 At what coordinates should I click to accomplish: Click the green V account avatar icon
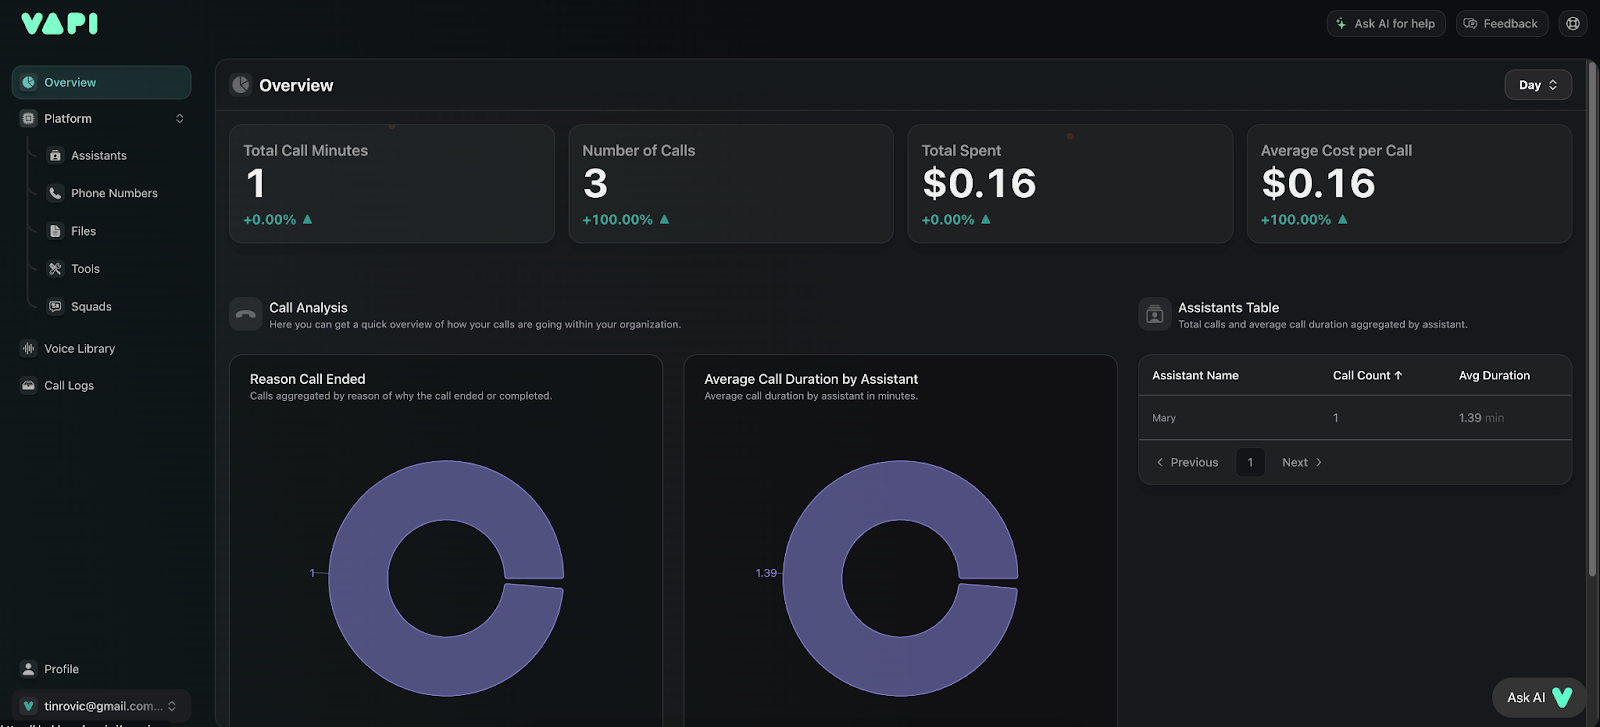point(29,706)
